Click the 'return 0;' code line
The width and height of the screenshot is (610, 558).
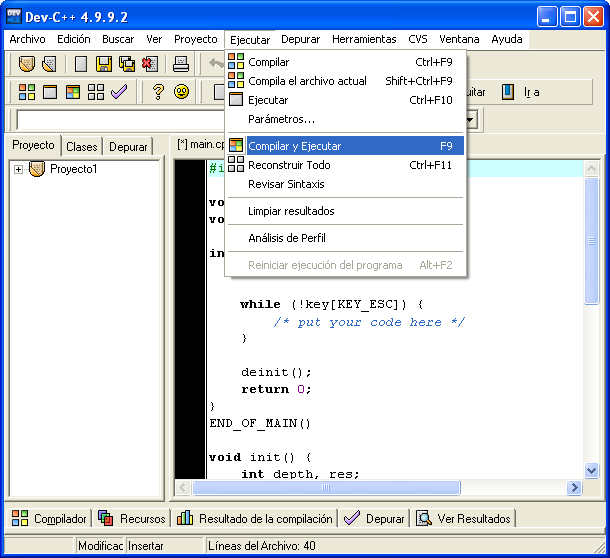click(x=276, y=389)
